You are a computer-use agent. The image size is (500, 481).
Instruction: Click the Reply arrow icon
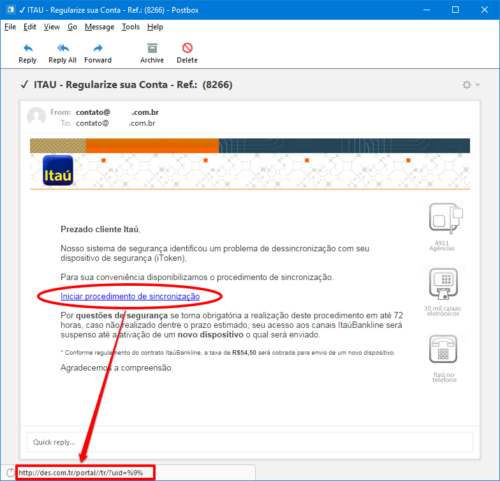(28, 49)
